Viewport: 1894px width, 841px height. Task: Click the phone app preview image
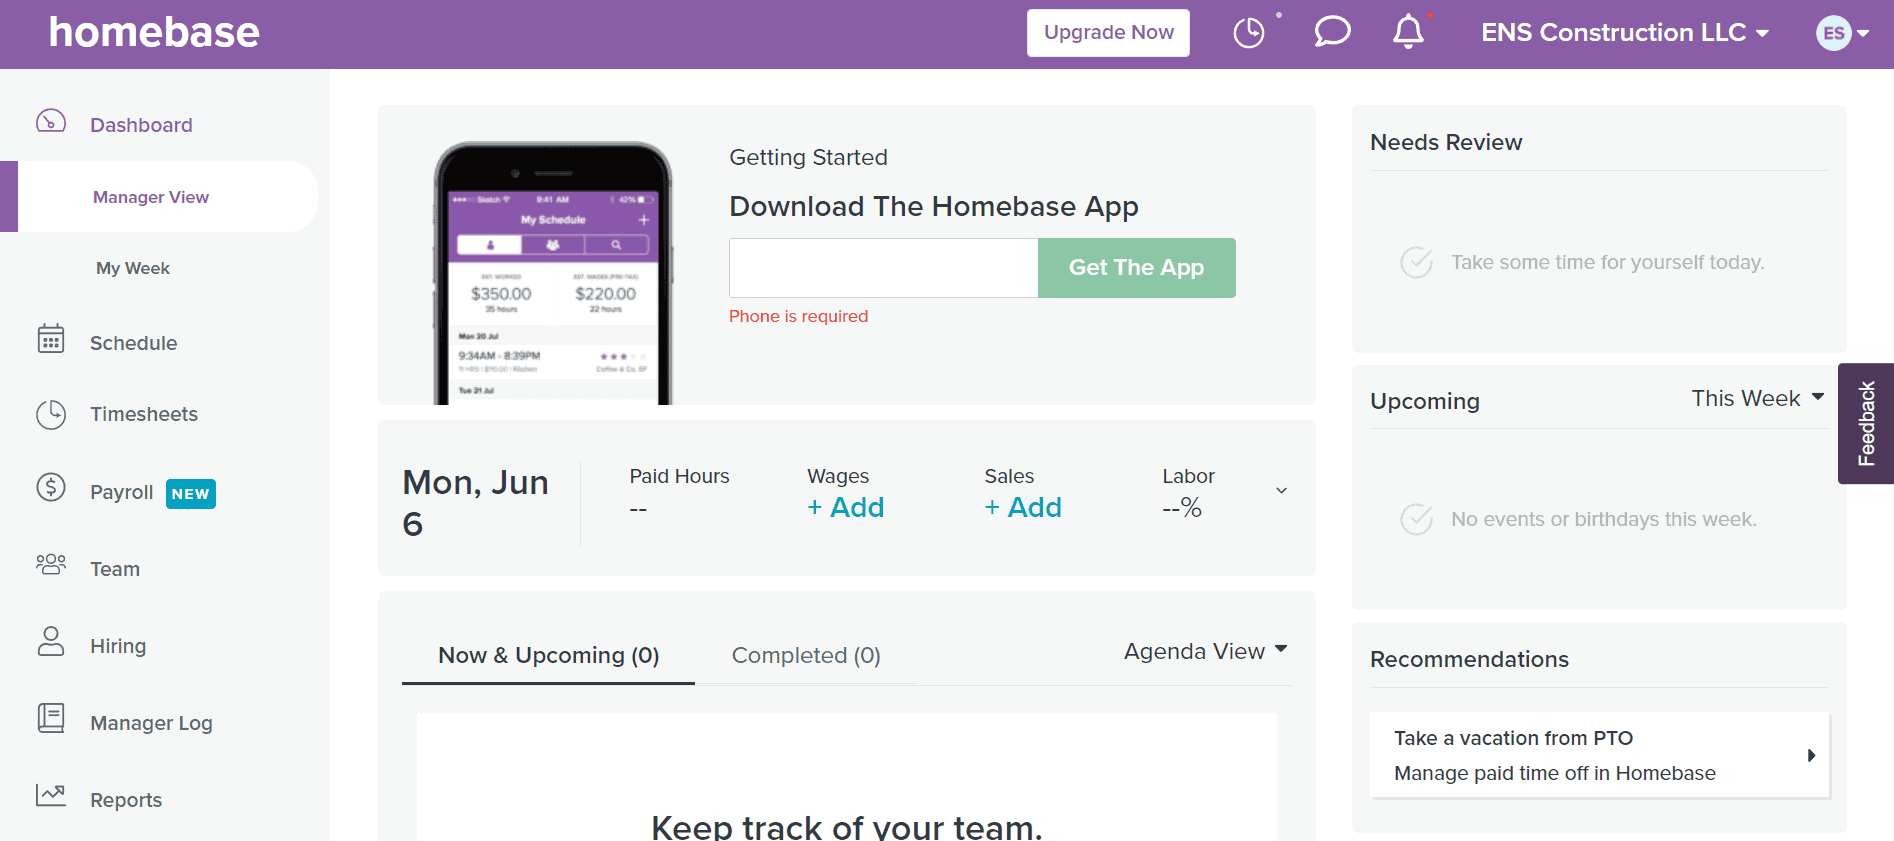coord(553,273)
